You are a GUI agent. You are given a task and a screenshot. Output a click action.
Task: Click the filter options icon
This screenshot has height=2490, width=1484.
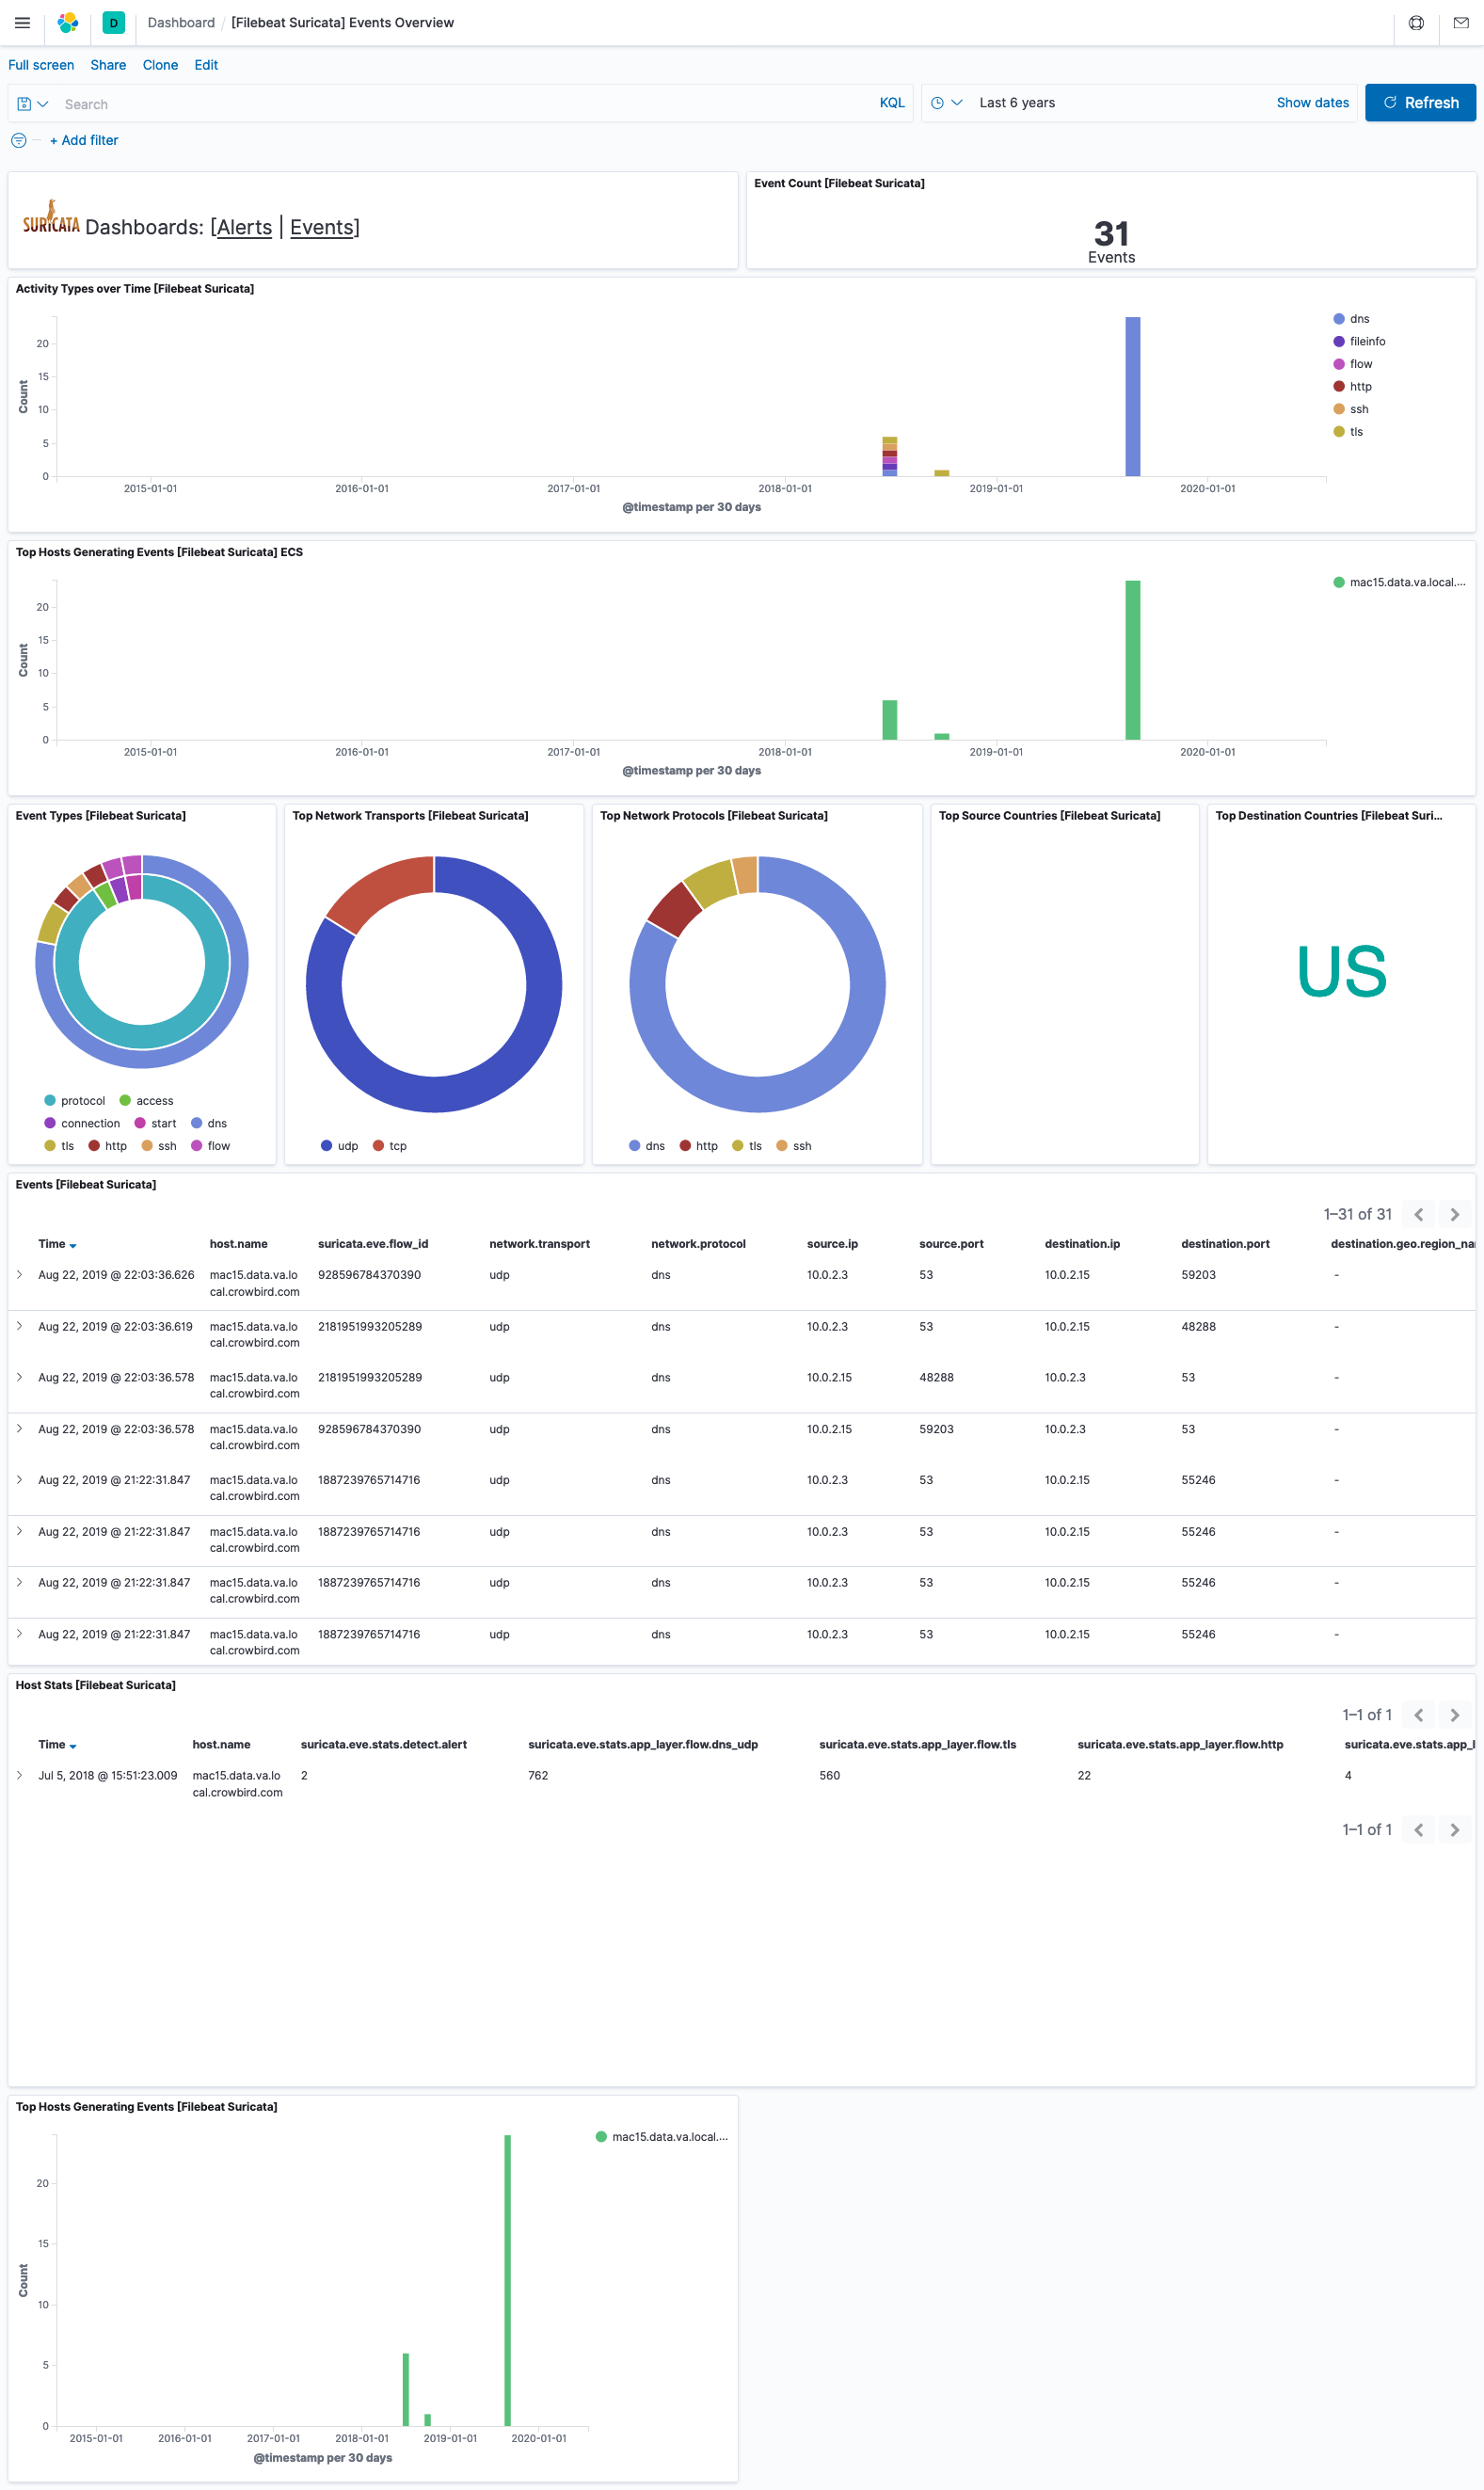18,141
